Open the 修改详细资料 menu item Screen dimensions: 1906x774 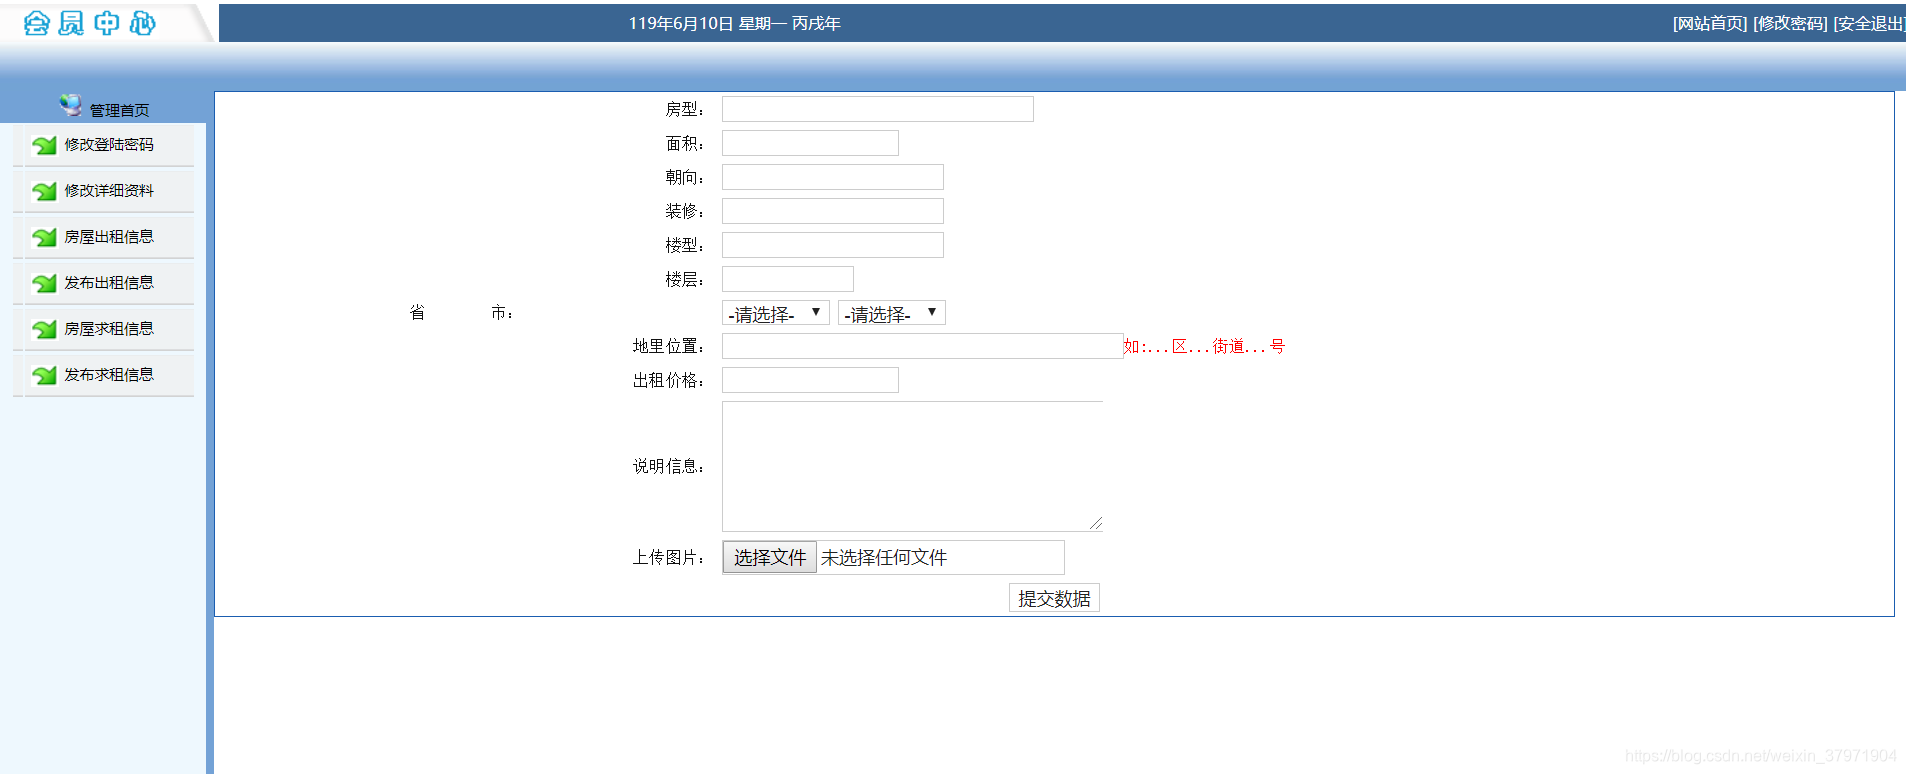pos(109,191)
